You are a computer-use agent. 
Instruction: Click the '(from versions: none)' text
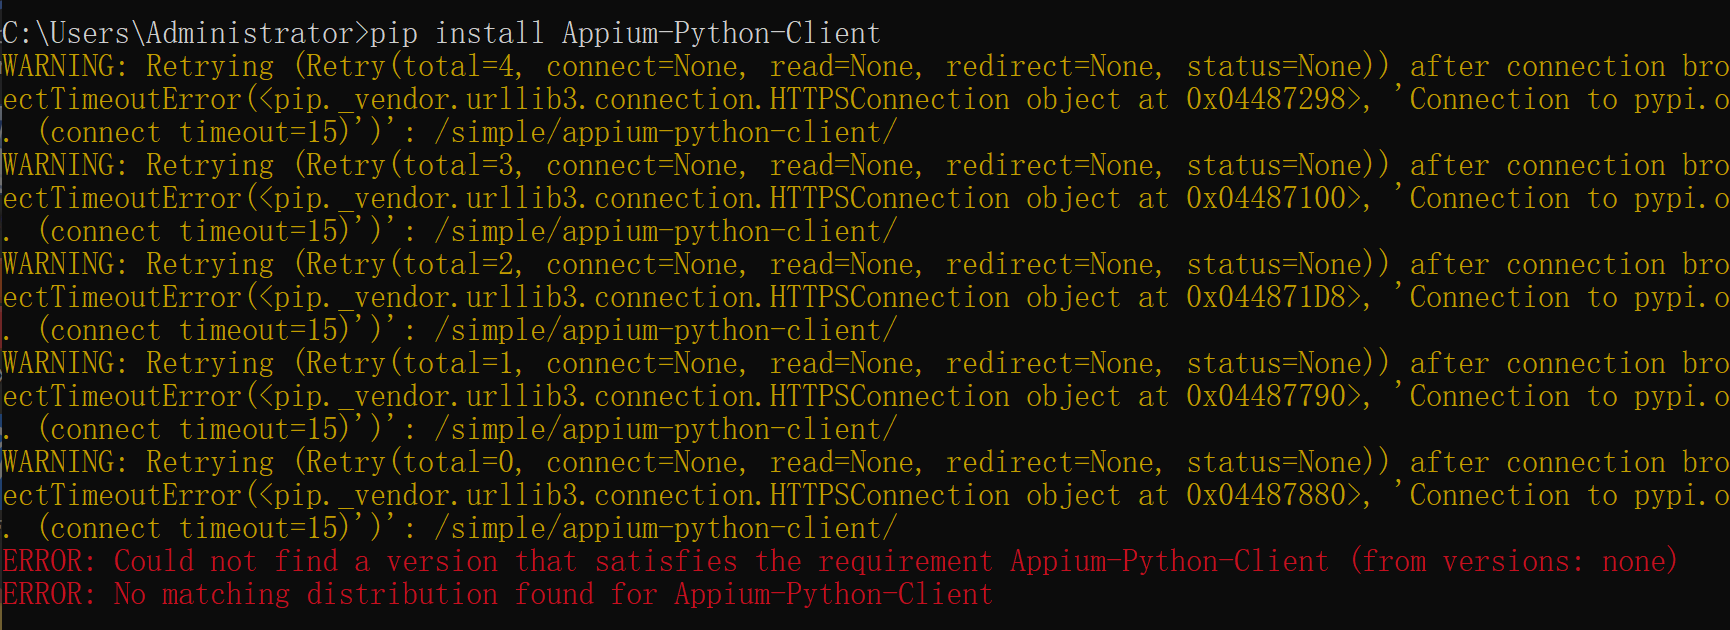(x=1514, y=562)
